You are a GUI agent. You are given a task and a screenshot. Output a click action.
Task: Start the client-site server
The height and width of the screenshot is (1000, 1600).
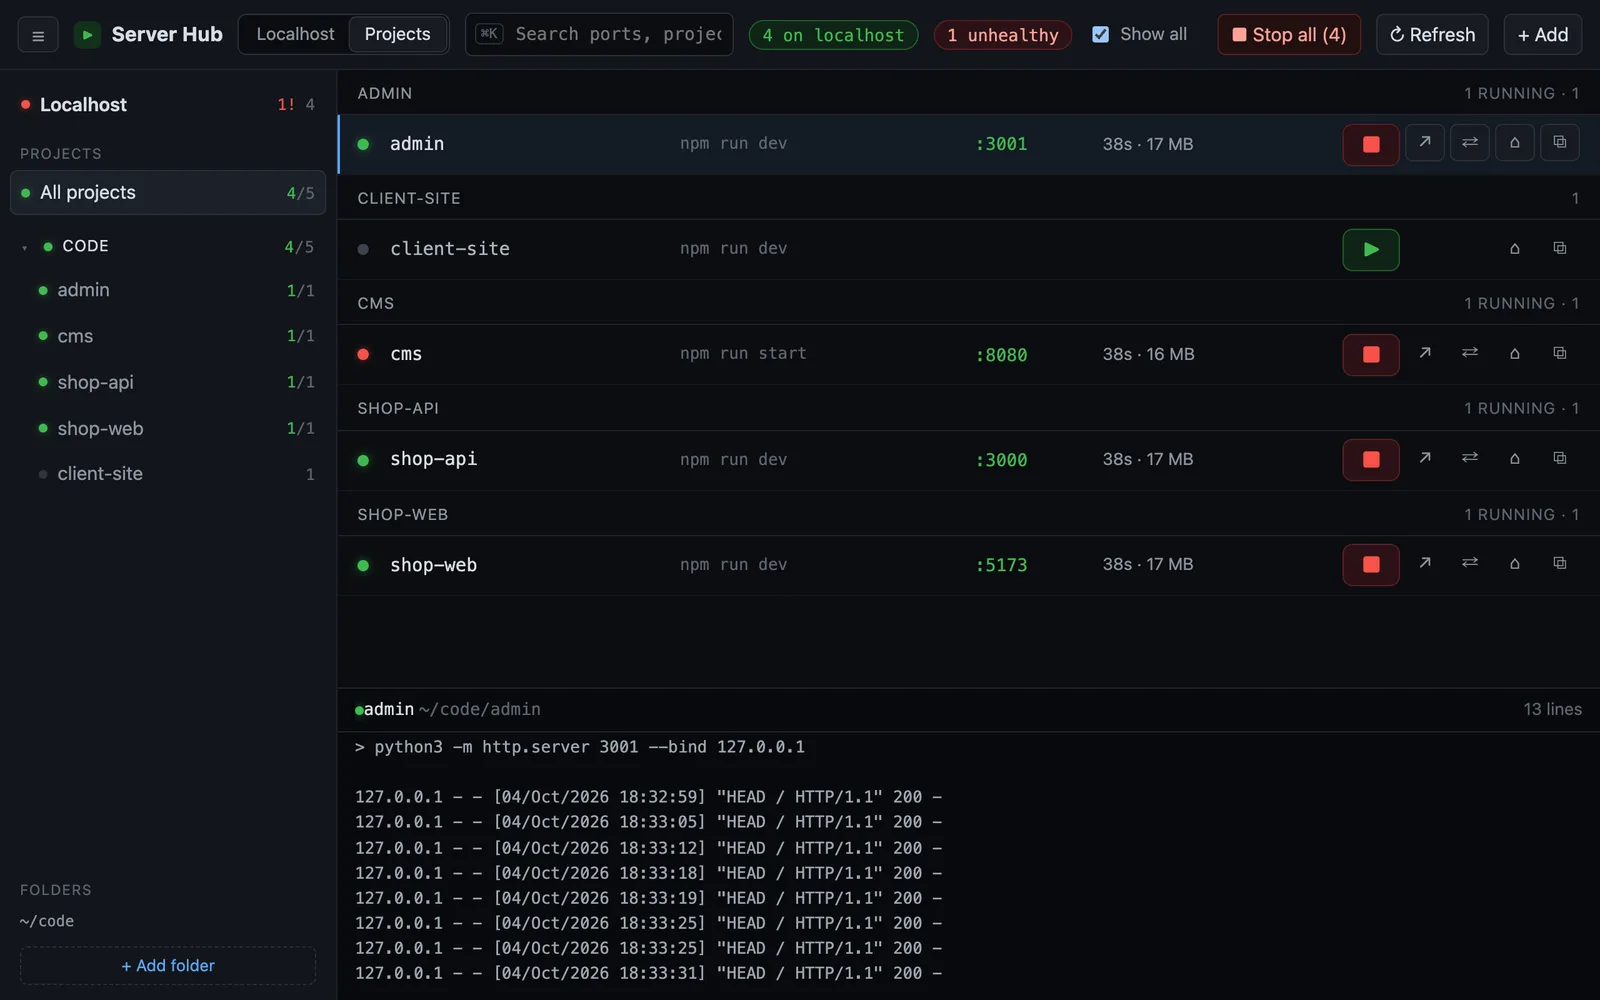click(x=1370, y=249)
